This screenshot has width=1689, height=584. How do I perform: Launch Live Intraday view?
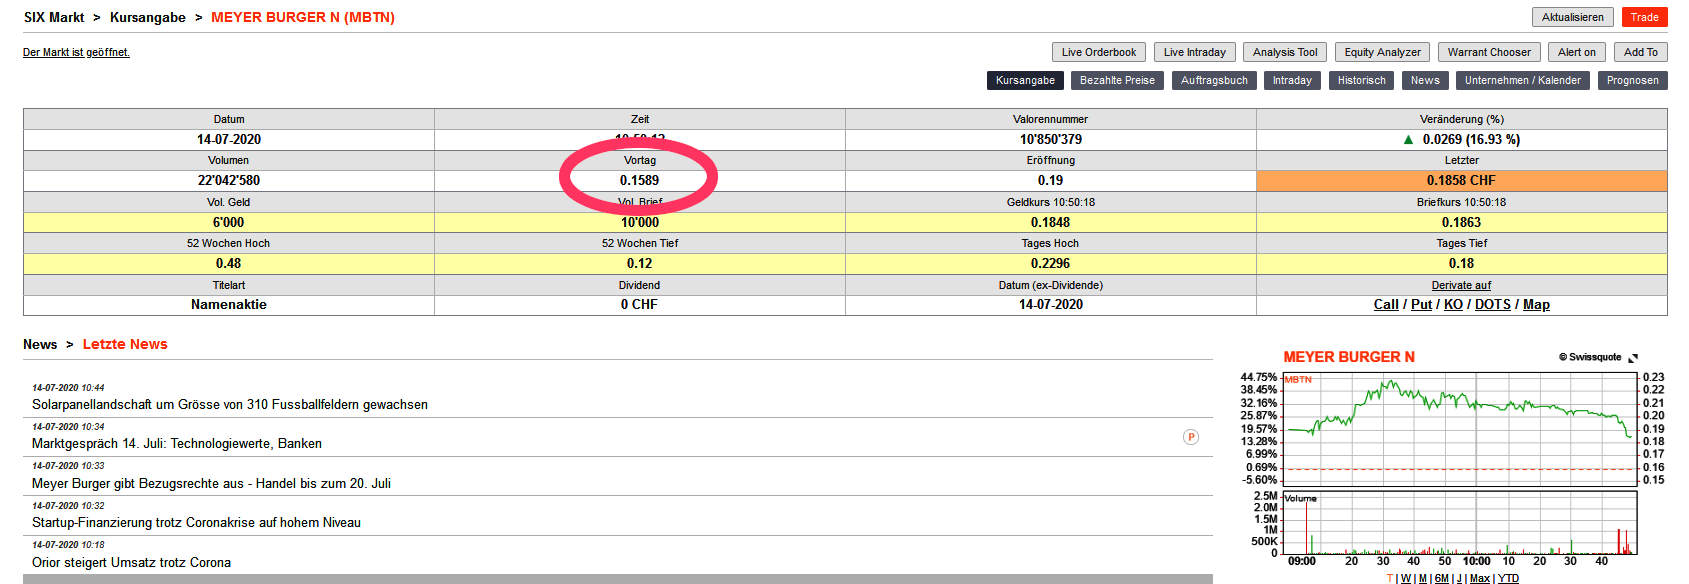coord(1195,52)
